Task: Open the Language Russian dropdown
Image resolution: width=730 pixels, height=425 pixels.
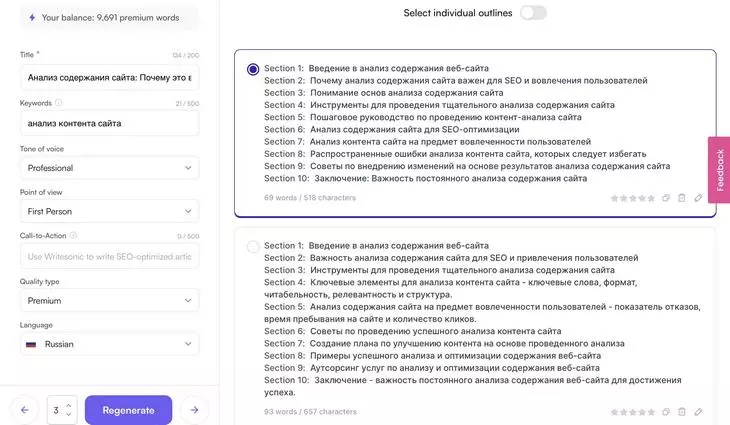Action: [109, 344]
